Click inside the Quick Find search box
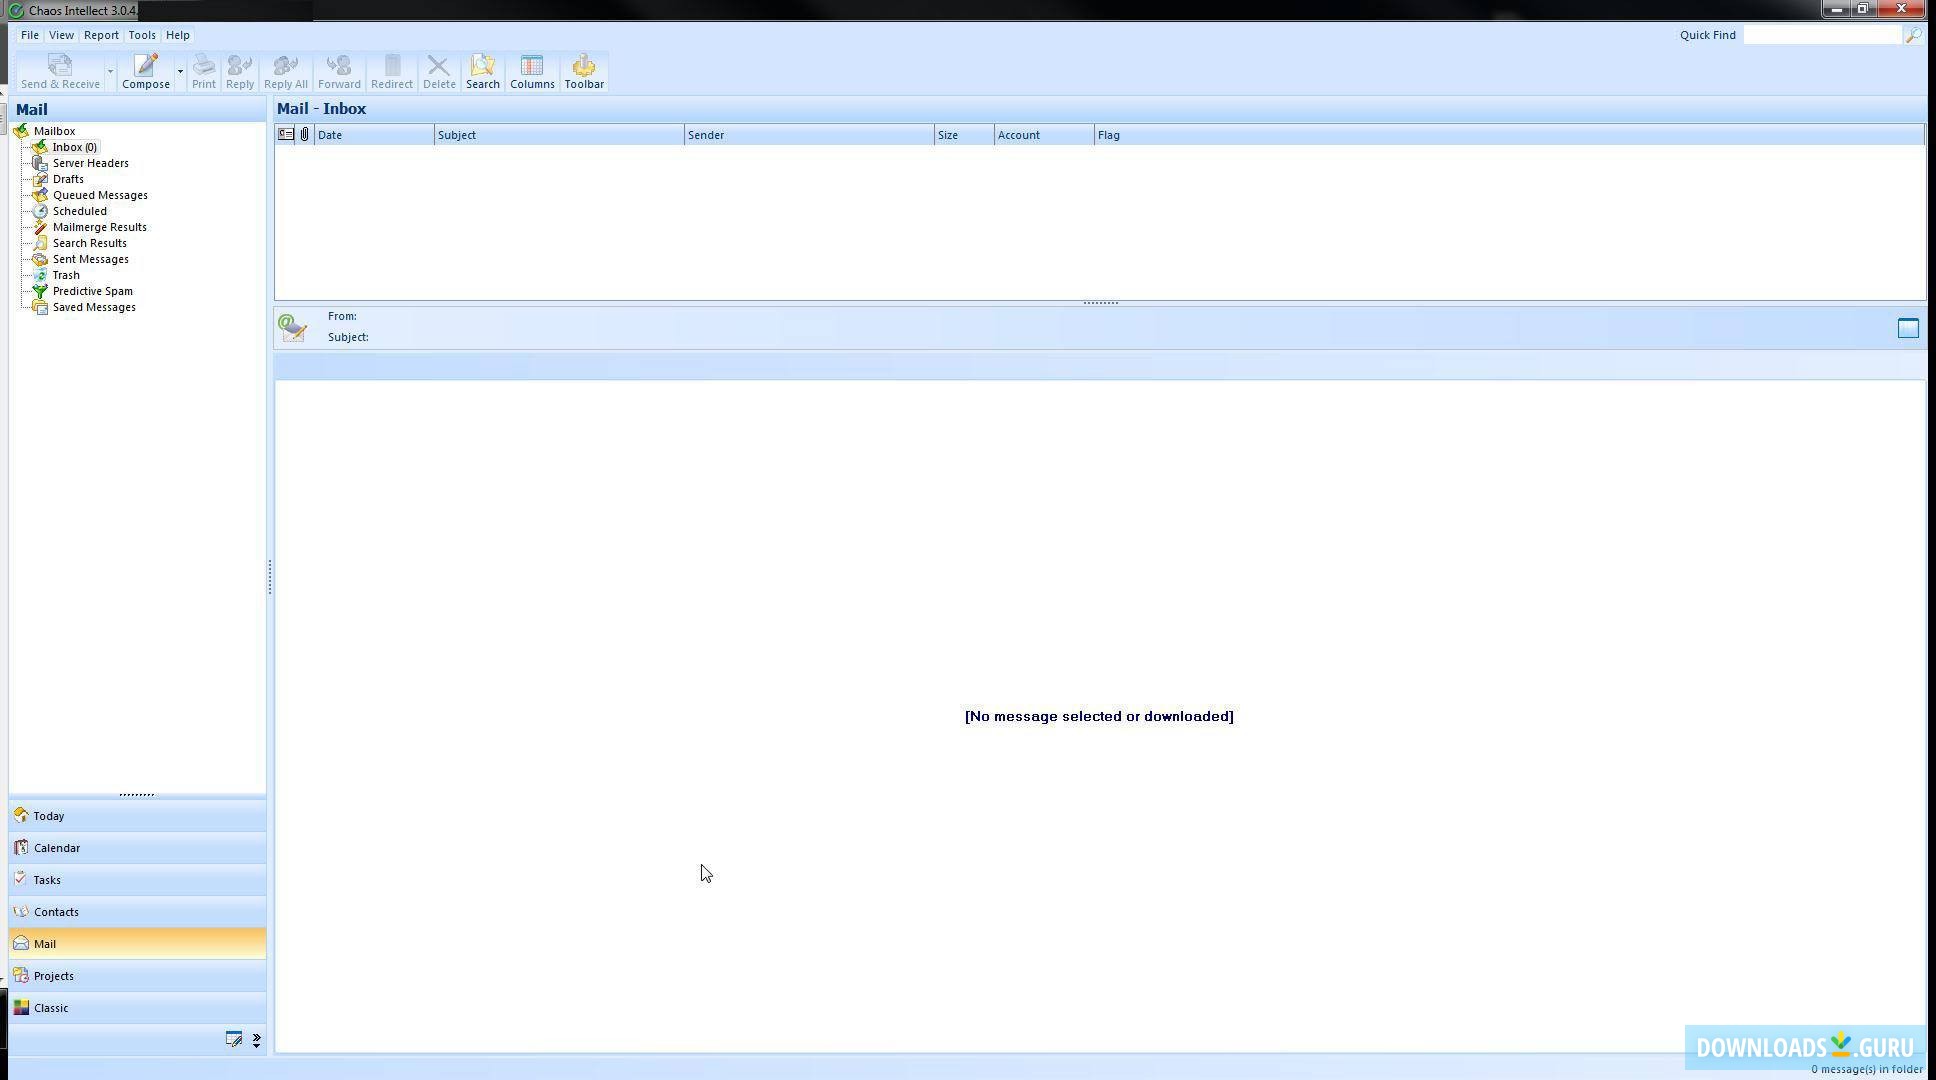This screenshot has height=1080, width=1936. [x=1822, y=34]
